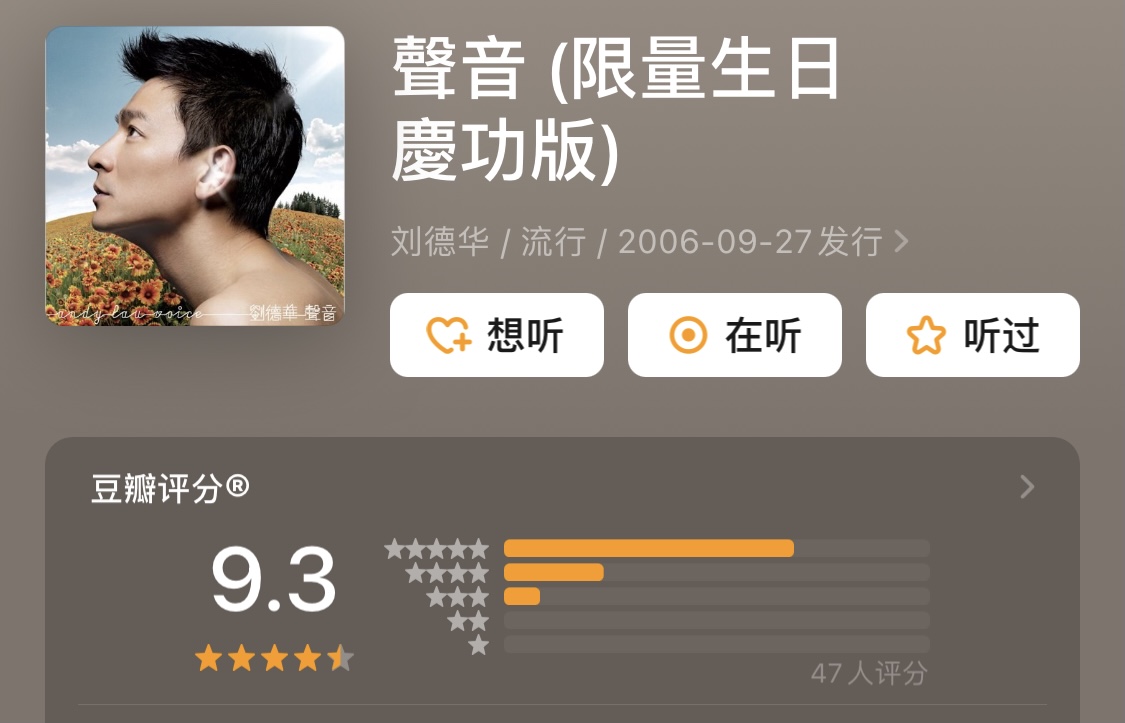Select the five-star rating bar
The width and height of the screenshot is (1125, 723).
[x=717, y=549]
